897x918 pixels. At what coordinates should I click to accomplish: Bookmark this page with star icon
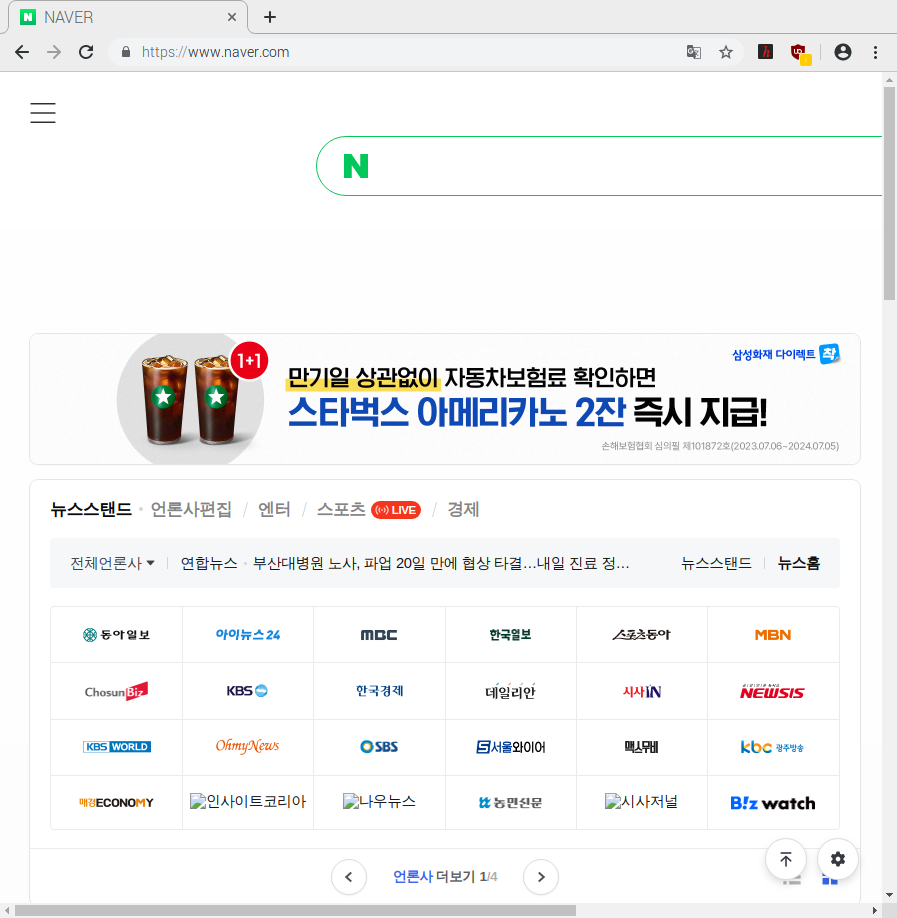click(x=726, y=52)
